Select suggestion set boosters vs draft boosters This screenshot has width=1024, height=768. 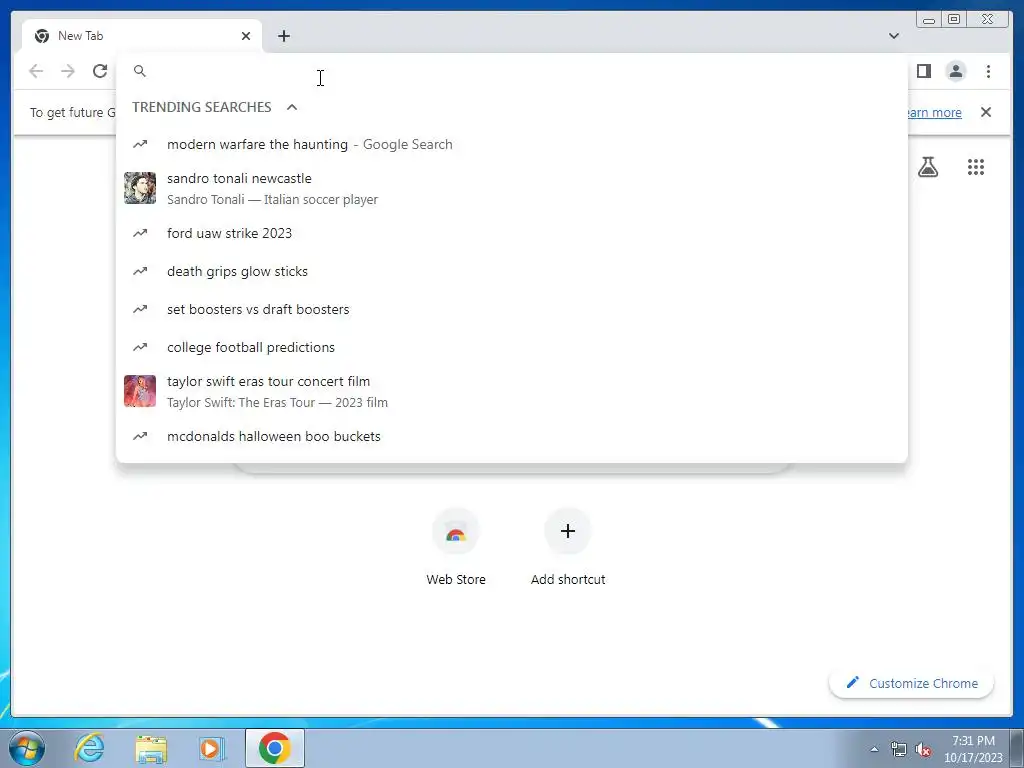[511, 309]
